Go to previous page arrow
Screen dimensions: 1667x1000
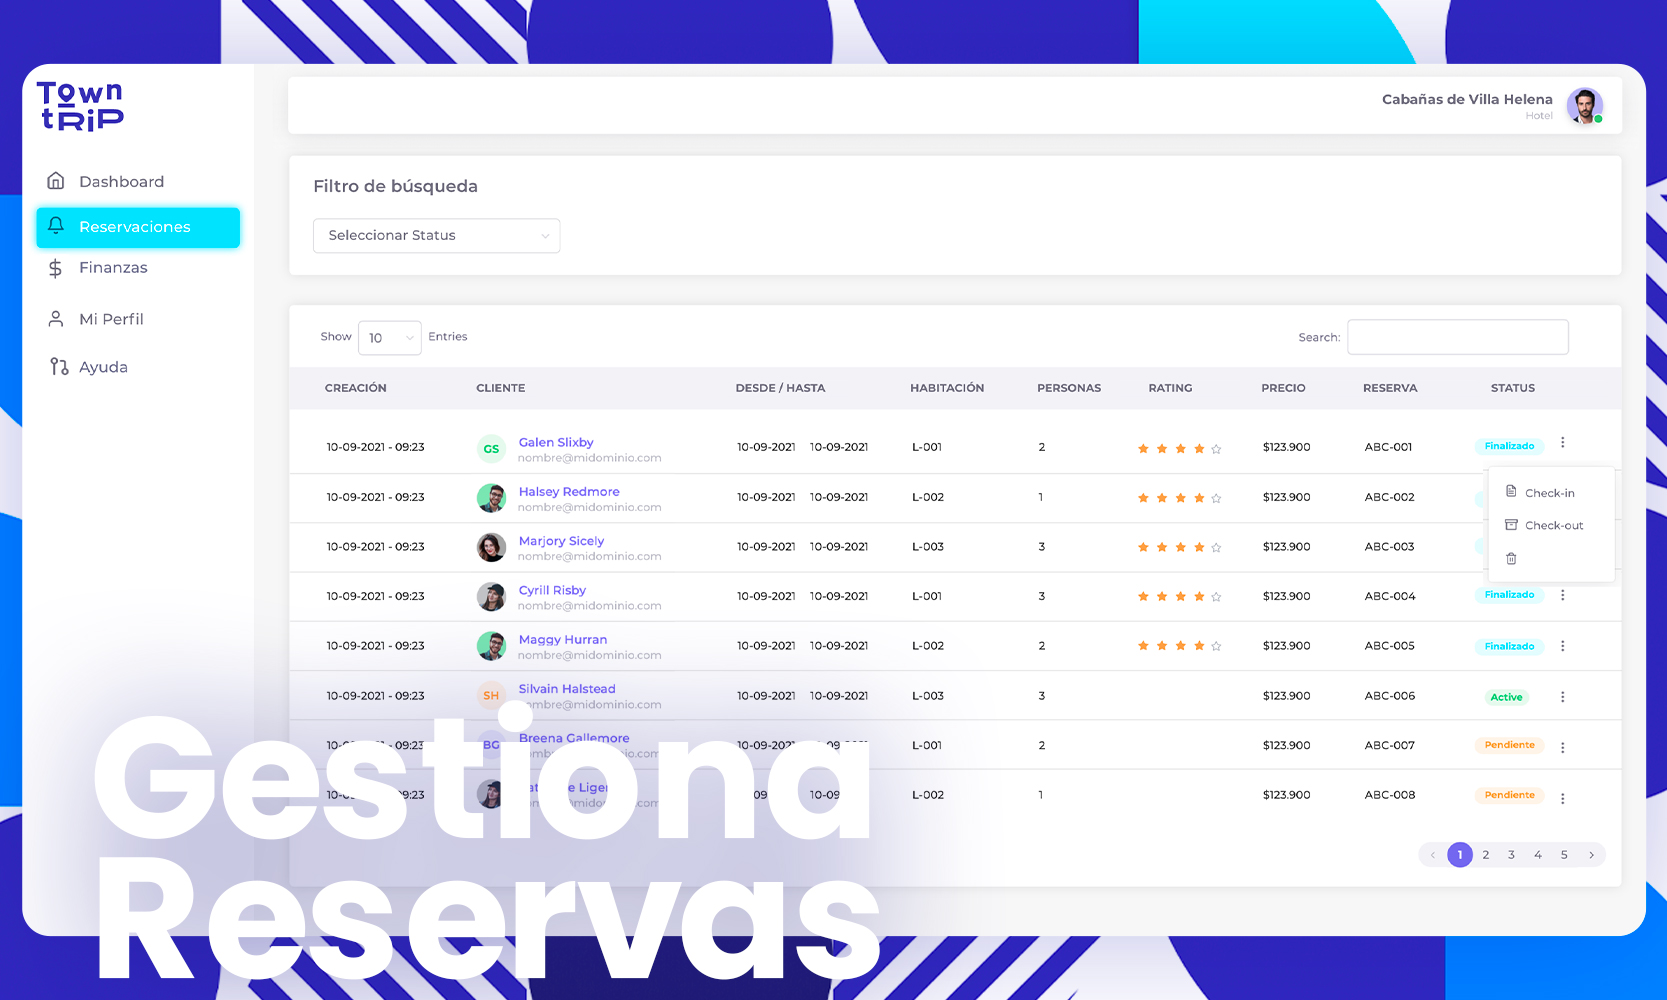click(1433, 855)
